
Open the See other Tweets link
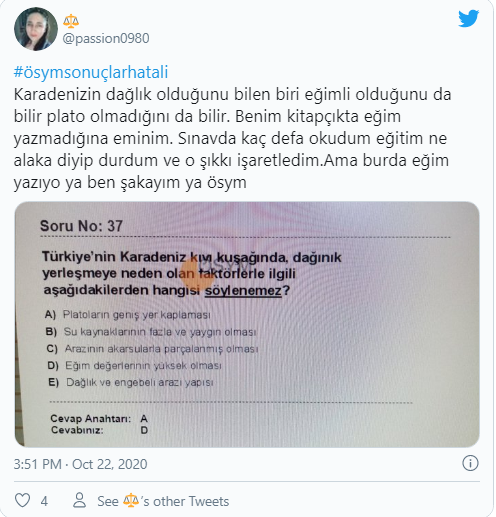(x=163, y=501)
